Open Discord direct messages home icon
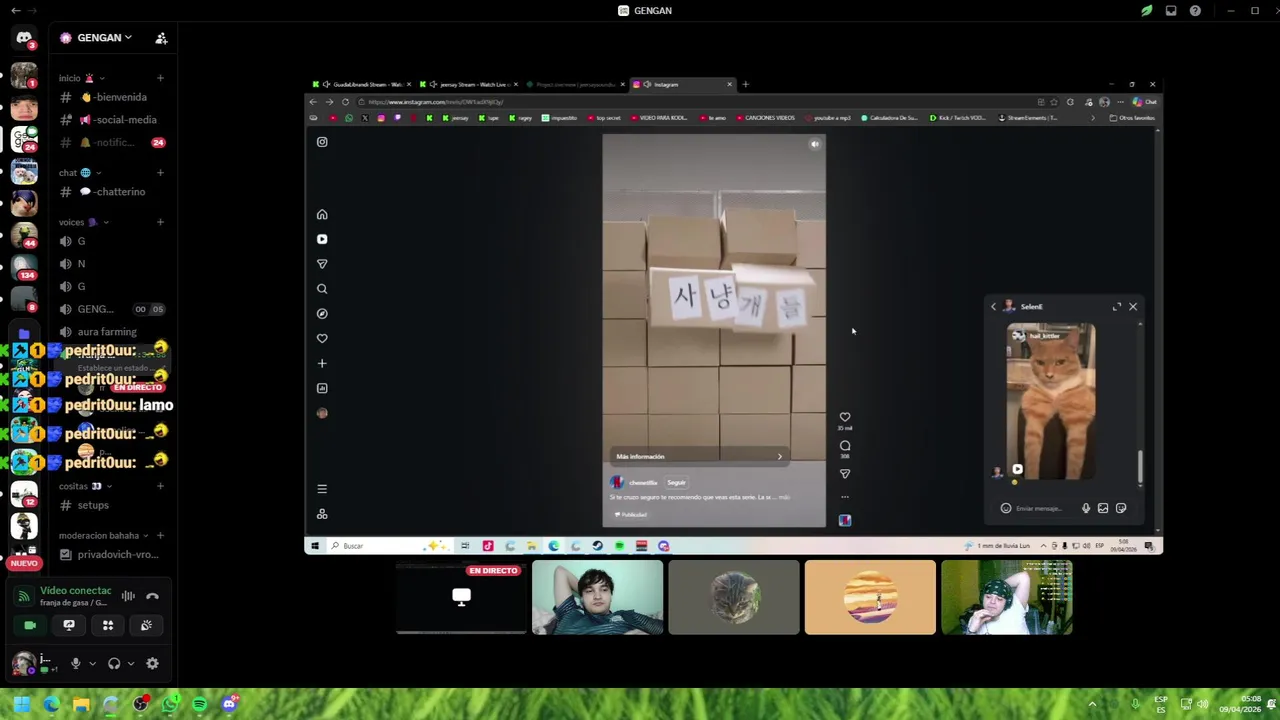 24,38
